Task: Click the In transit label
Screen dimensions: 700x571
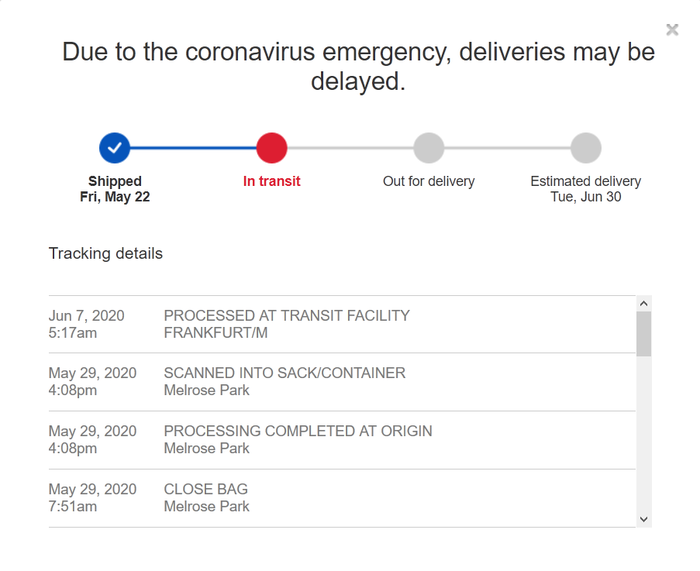Action: [x=272, y=181]
